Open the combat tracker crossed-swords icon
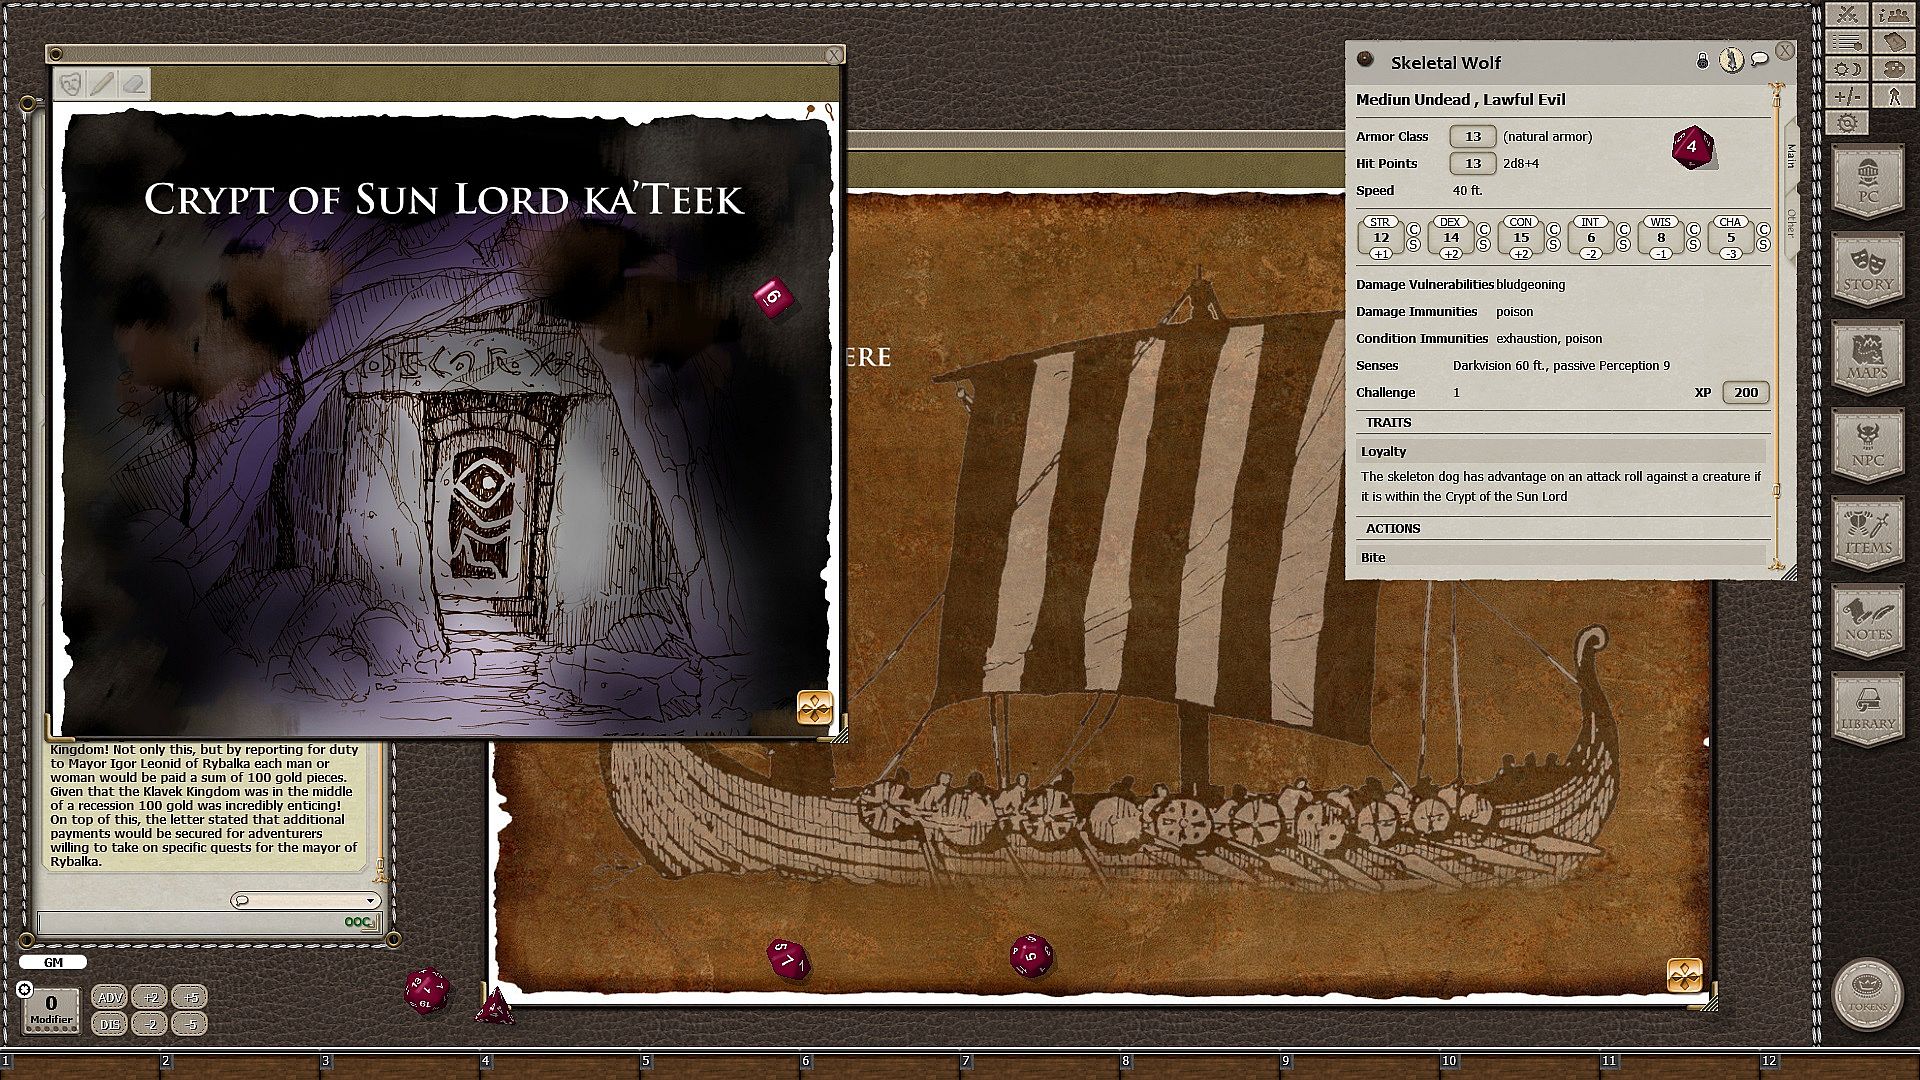 (1846, 14)
